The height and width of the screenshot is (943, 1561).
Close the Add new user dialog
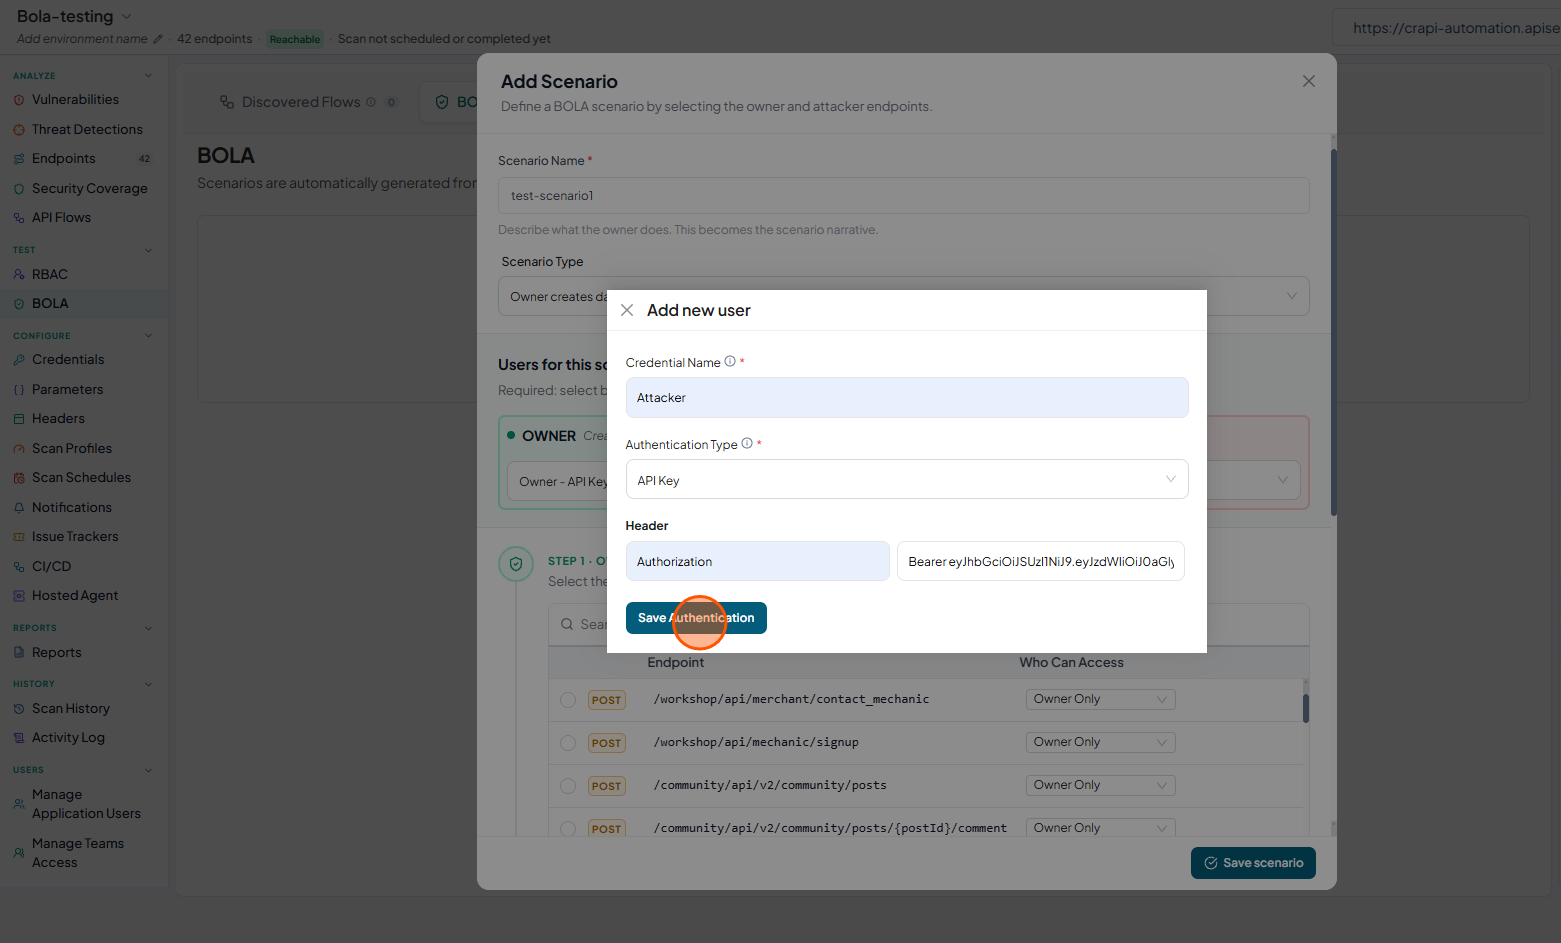(627, 310)
